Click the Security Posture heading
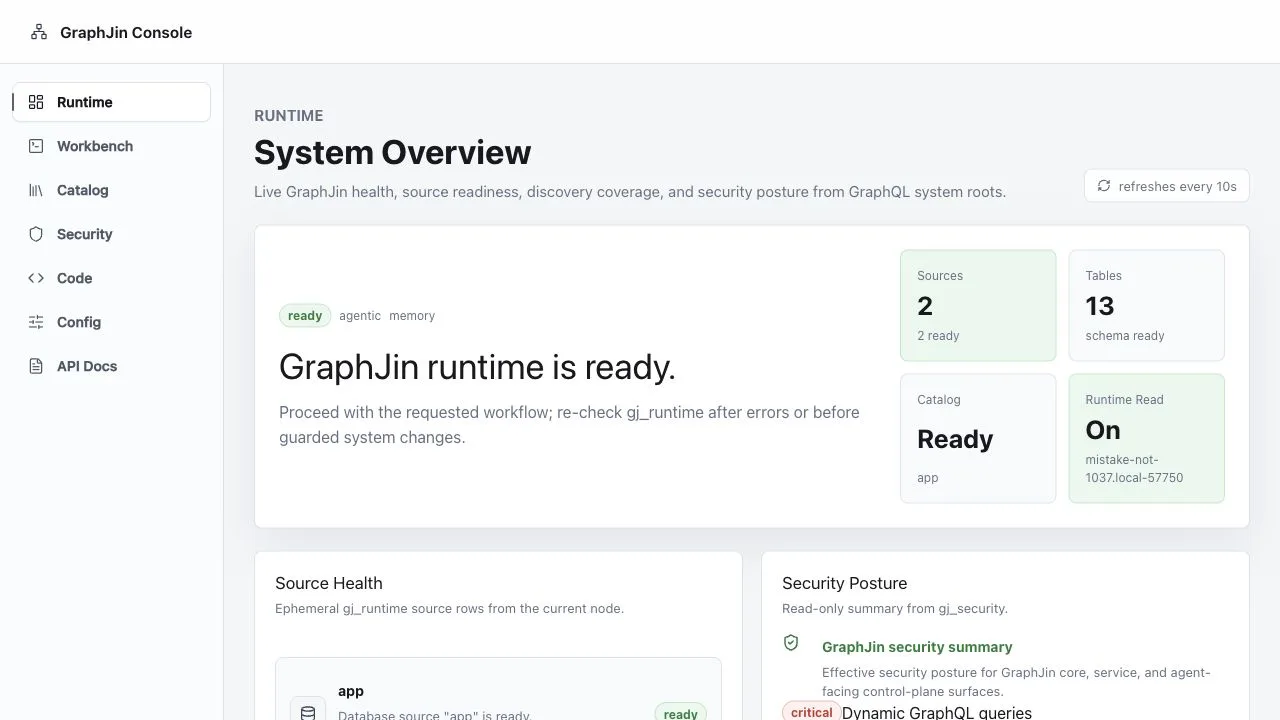 coord(845,583)
